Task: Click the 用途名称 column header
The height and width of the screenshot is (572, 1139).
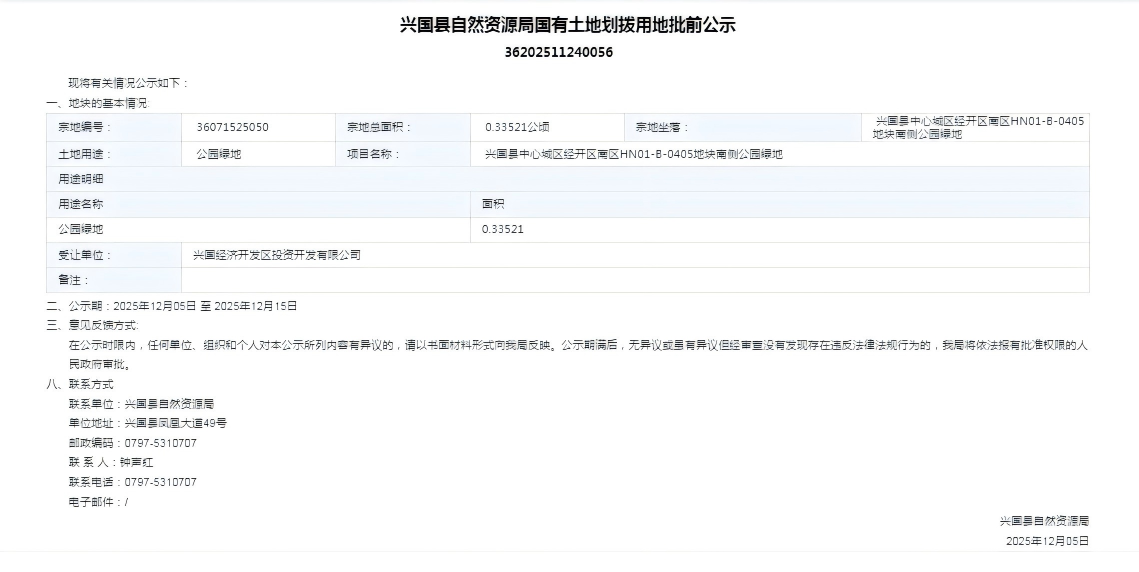Action: 82,204
